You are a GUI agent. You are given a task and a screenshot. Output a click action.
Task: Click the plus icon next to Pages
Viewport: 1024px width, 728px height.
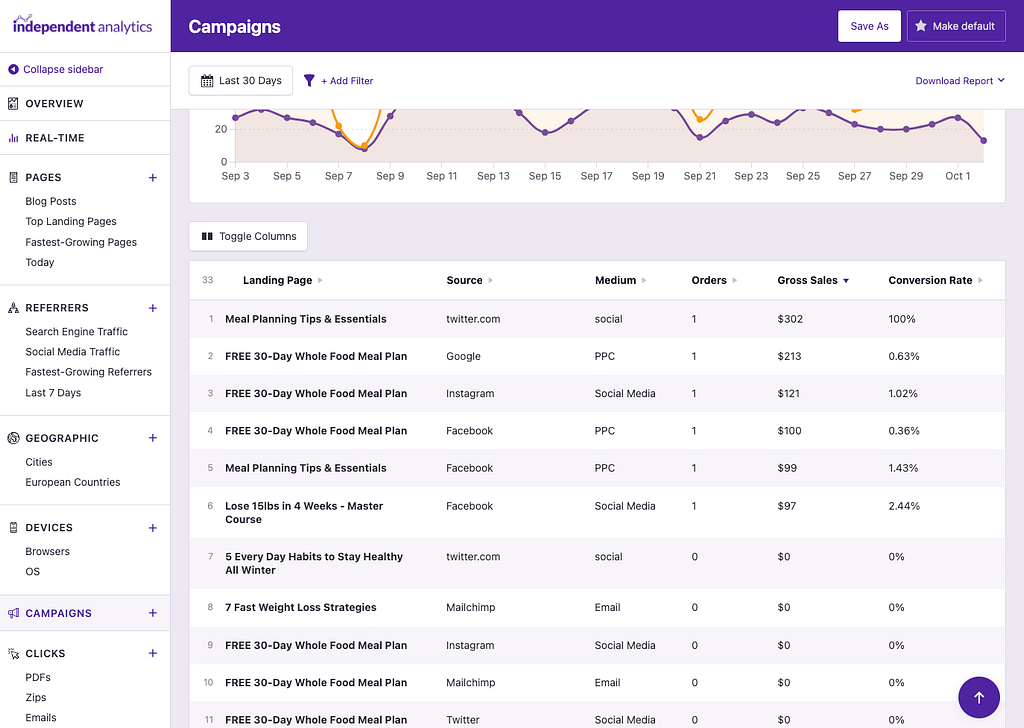tap(152, 177)
